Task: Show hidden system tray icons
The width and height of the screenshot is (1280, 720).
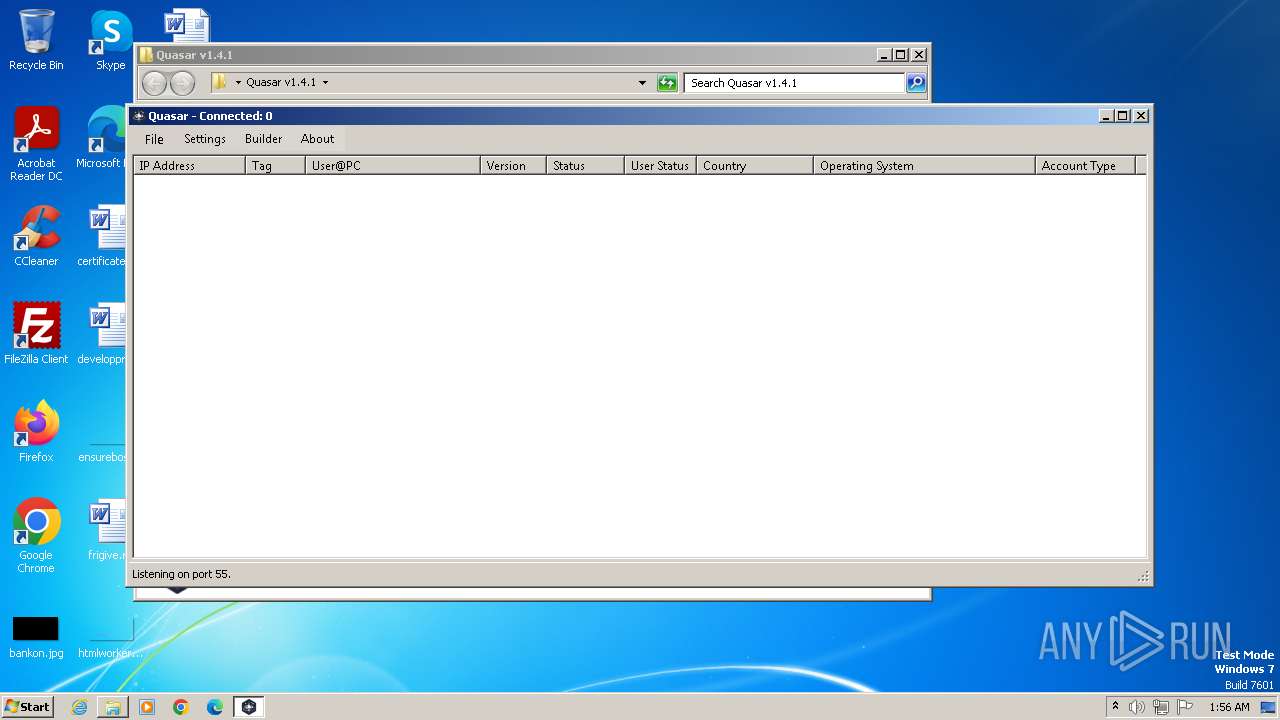Action: [1115, 707]
